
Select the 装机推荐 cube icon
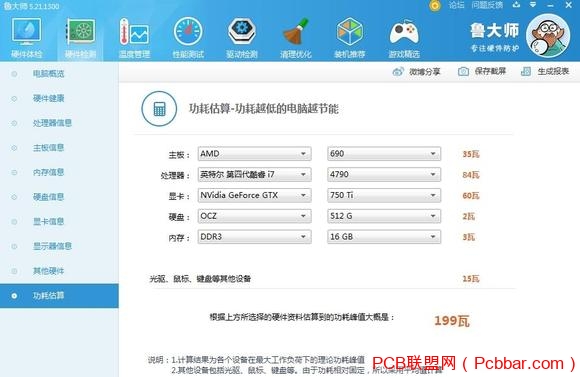(x=350, y=32)
